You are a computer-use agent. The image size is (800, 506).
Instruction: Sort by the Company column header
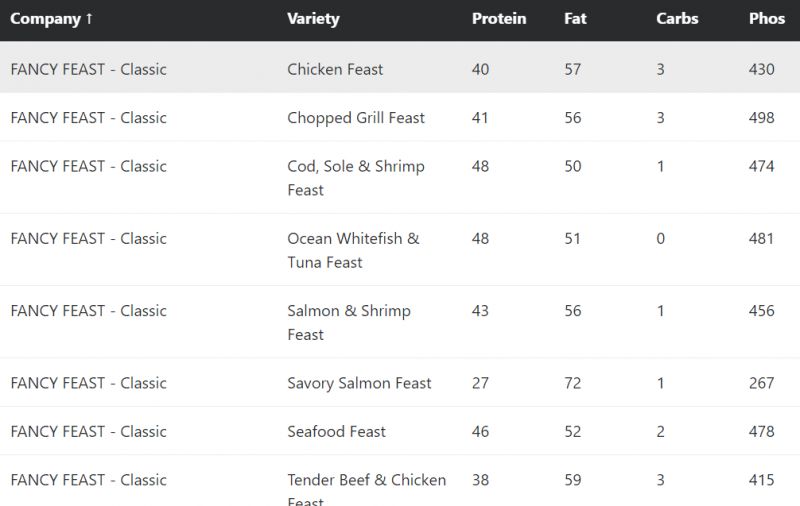tap(52, 19)
